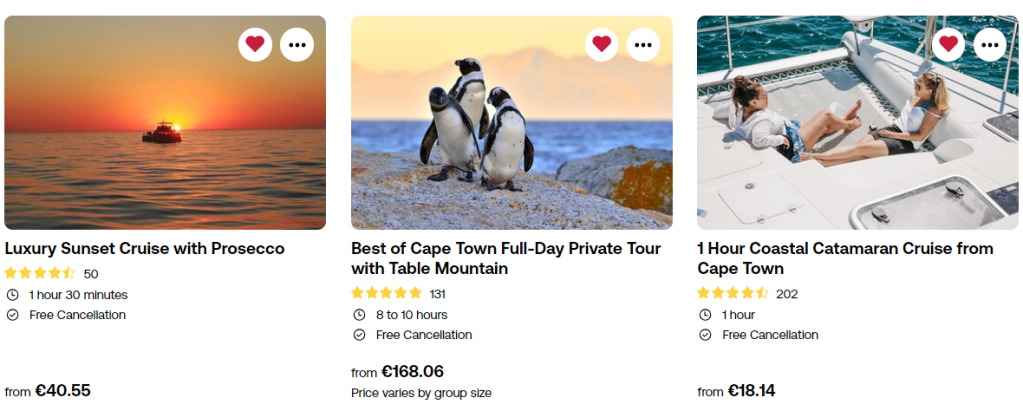The image size is (1023, 411).
Task: Click star rating for Cape Town Private Tour
Action: coord(387,293)
